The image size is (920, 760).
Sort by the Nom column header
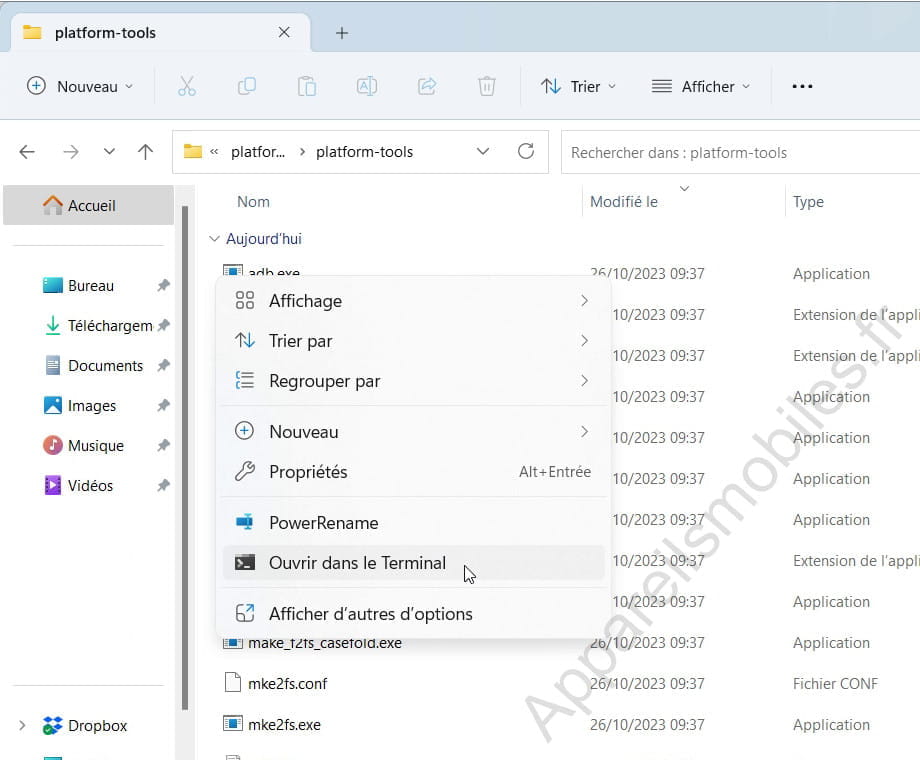click(253, 201)
